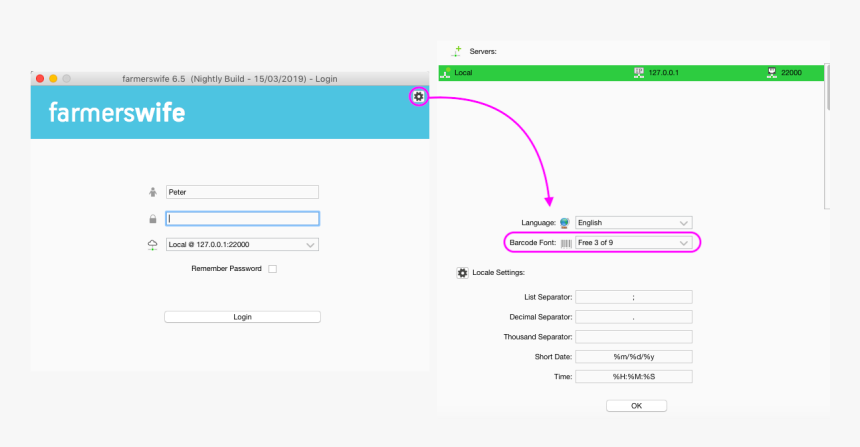Select the Local server name text

click(463, 72)
